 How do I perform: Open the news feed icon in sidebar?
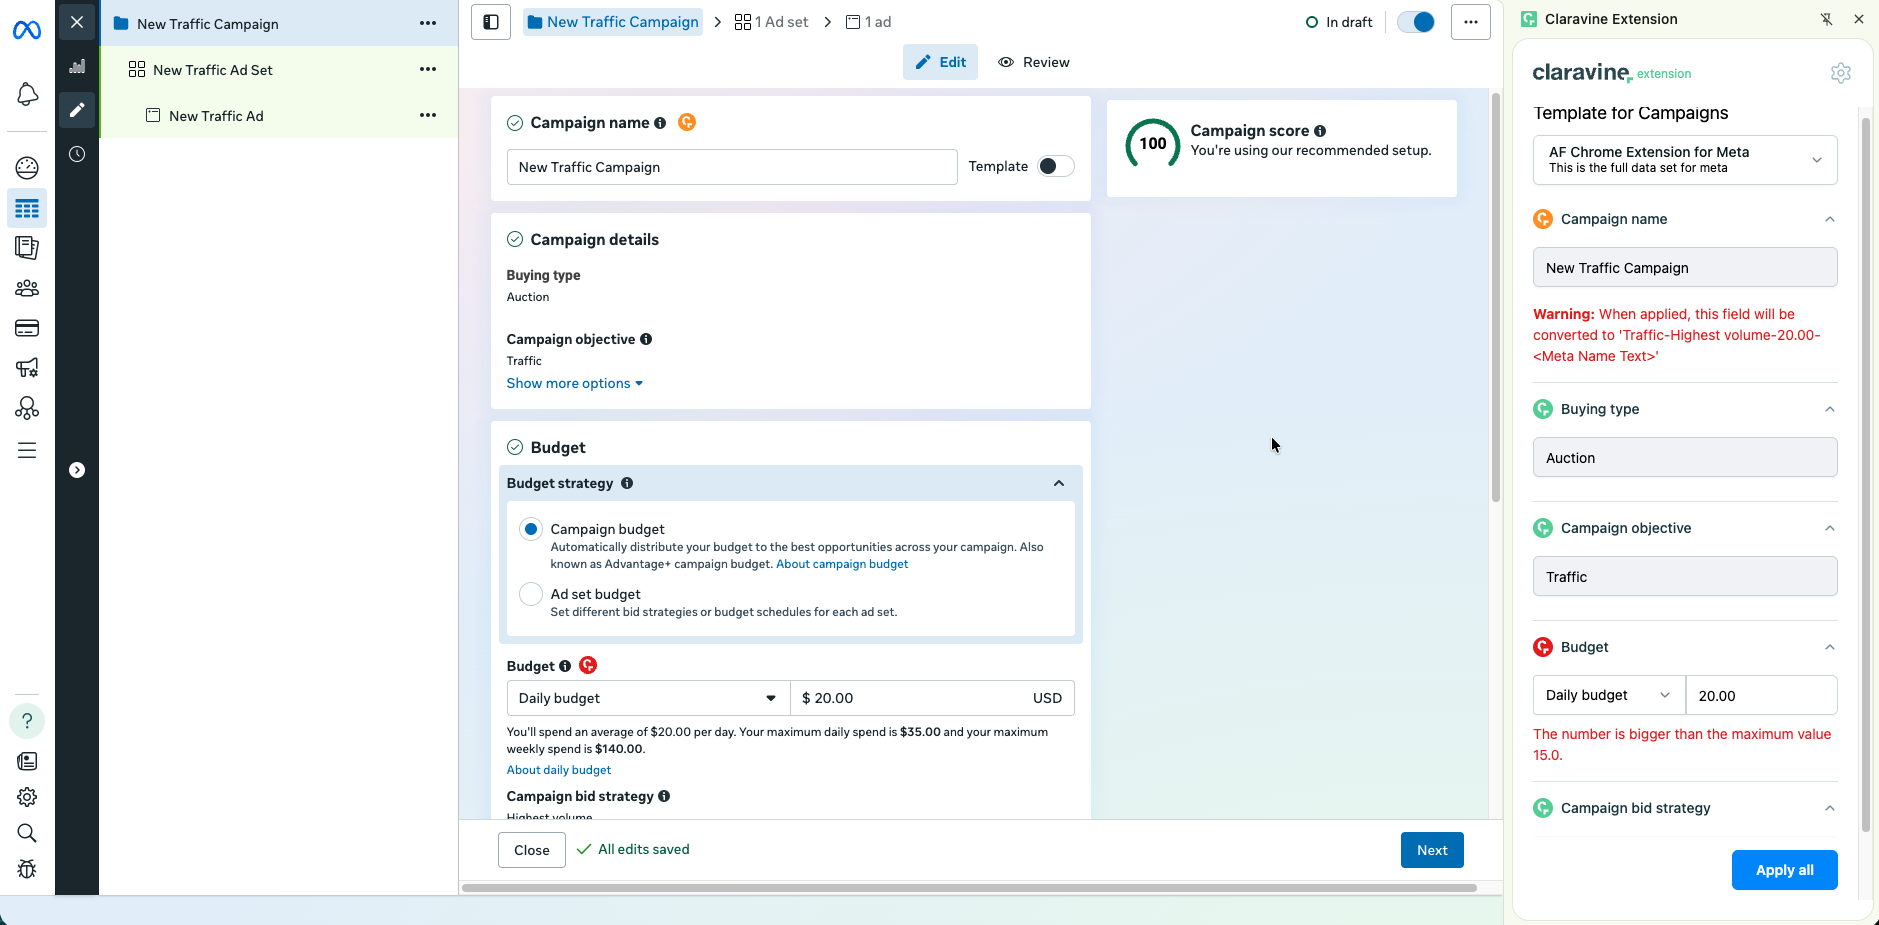[27, 761]
